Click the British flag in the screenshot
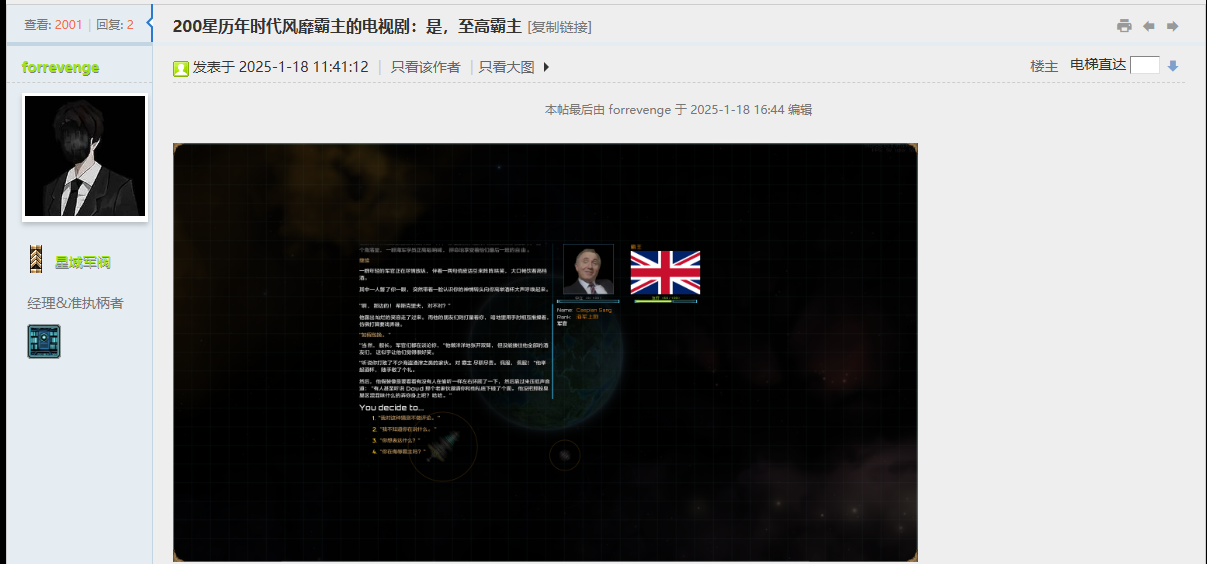This screenshot has width=1207, height=564. click(665, 272)
